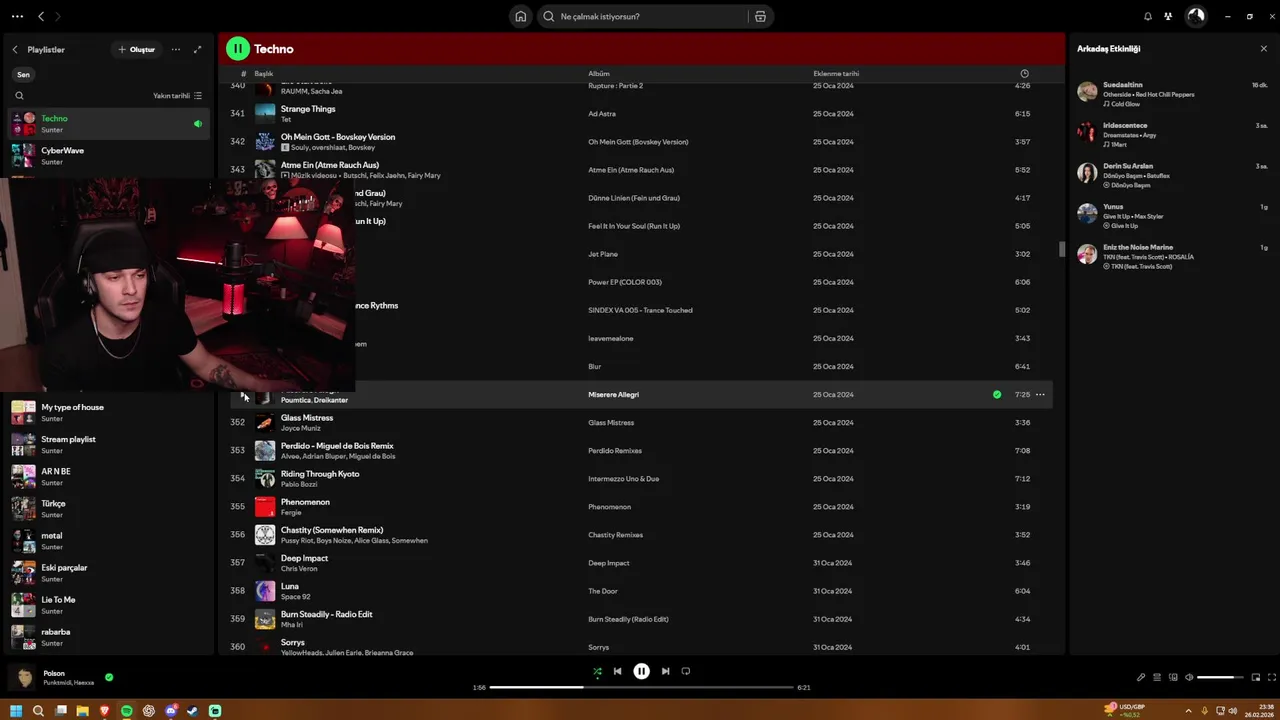
Task: Toggle repeat mode
Action: 686,672
